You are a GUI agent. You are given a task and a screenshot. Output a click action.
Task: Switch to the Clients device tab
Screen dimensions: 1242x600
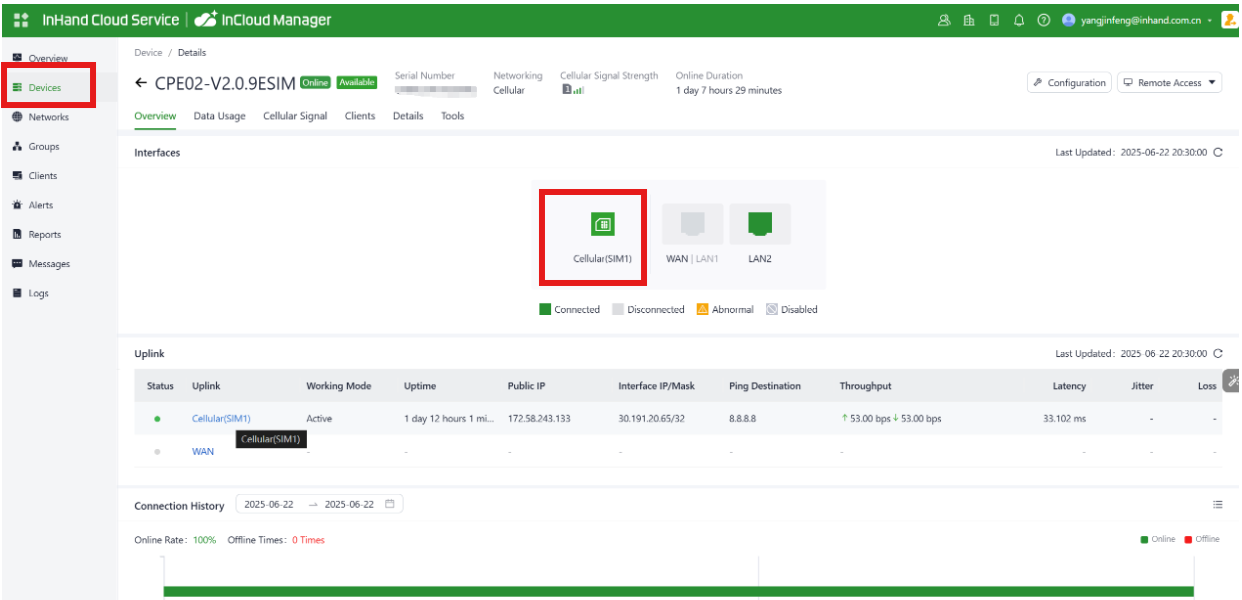(x=360, y=116)
